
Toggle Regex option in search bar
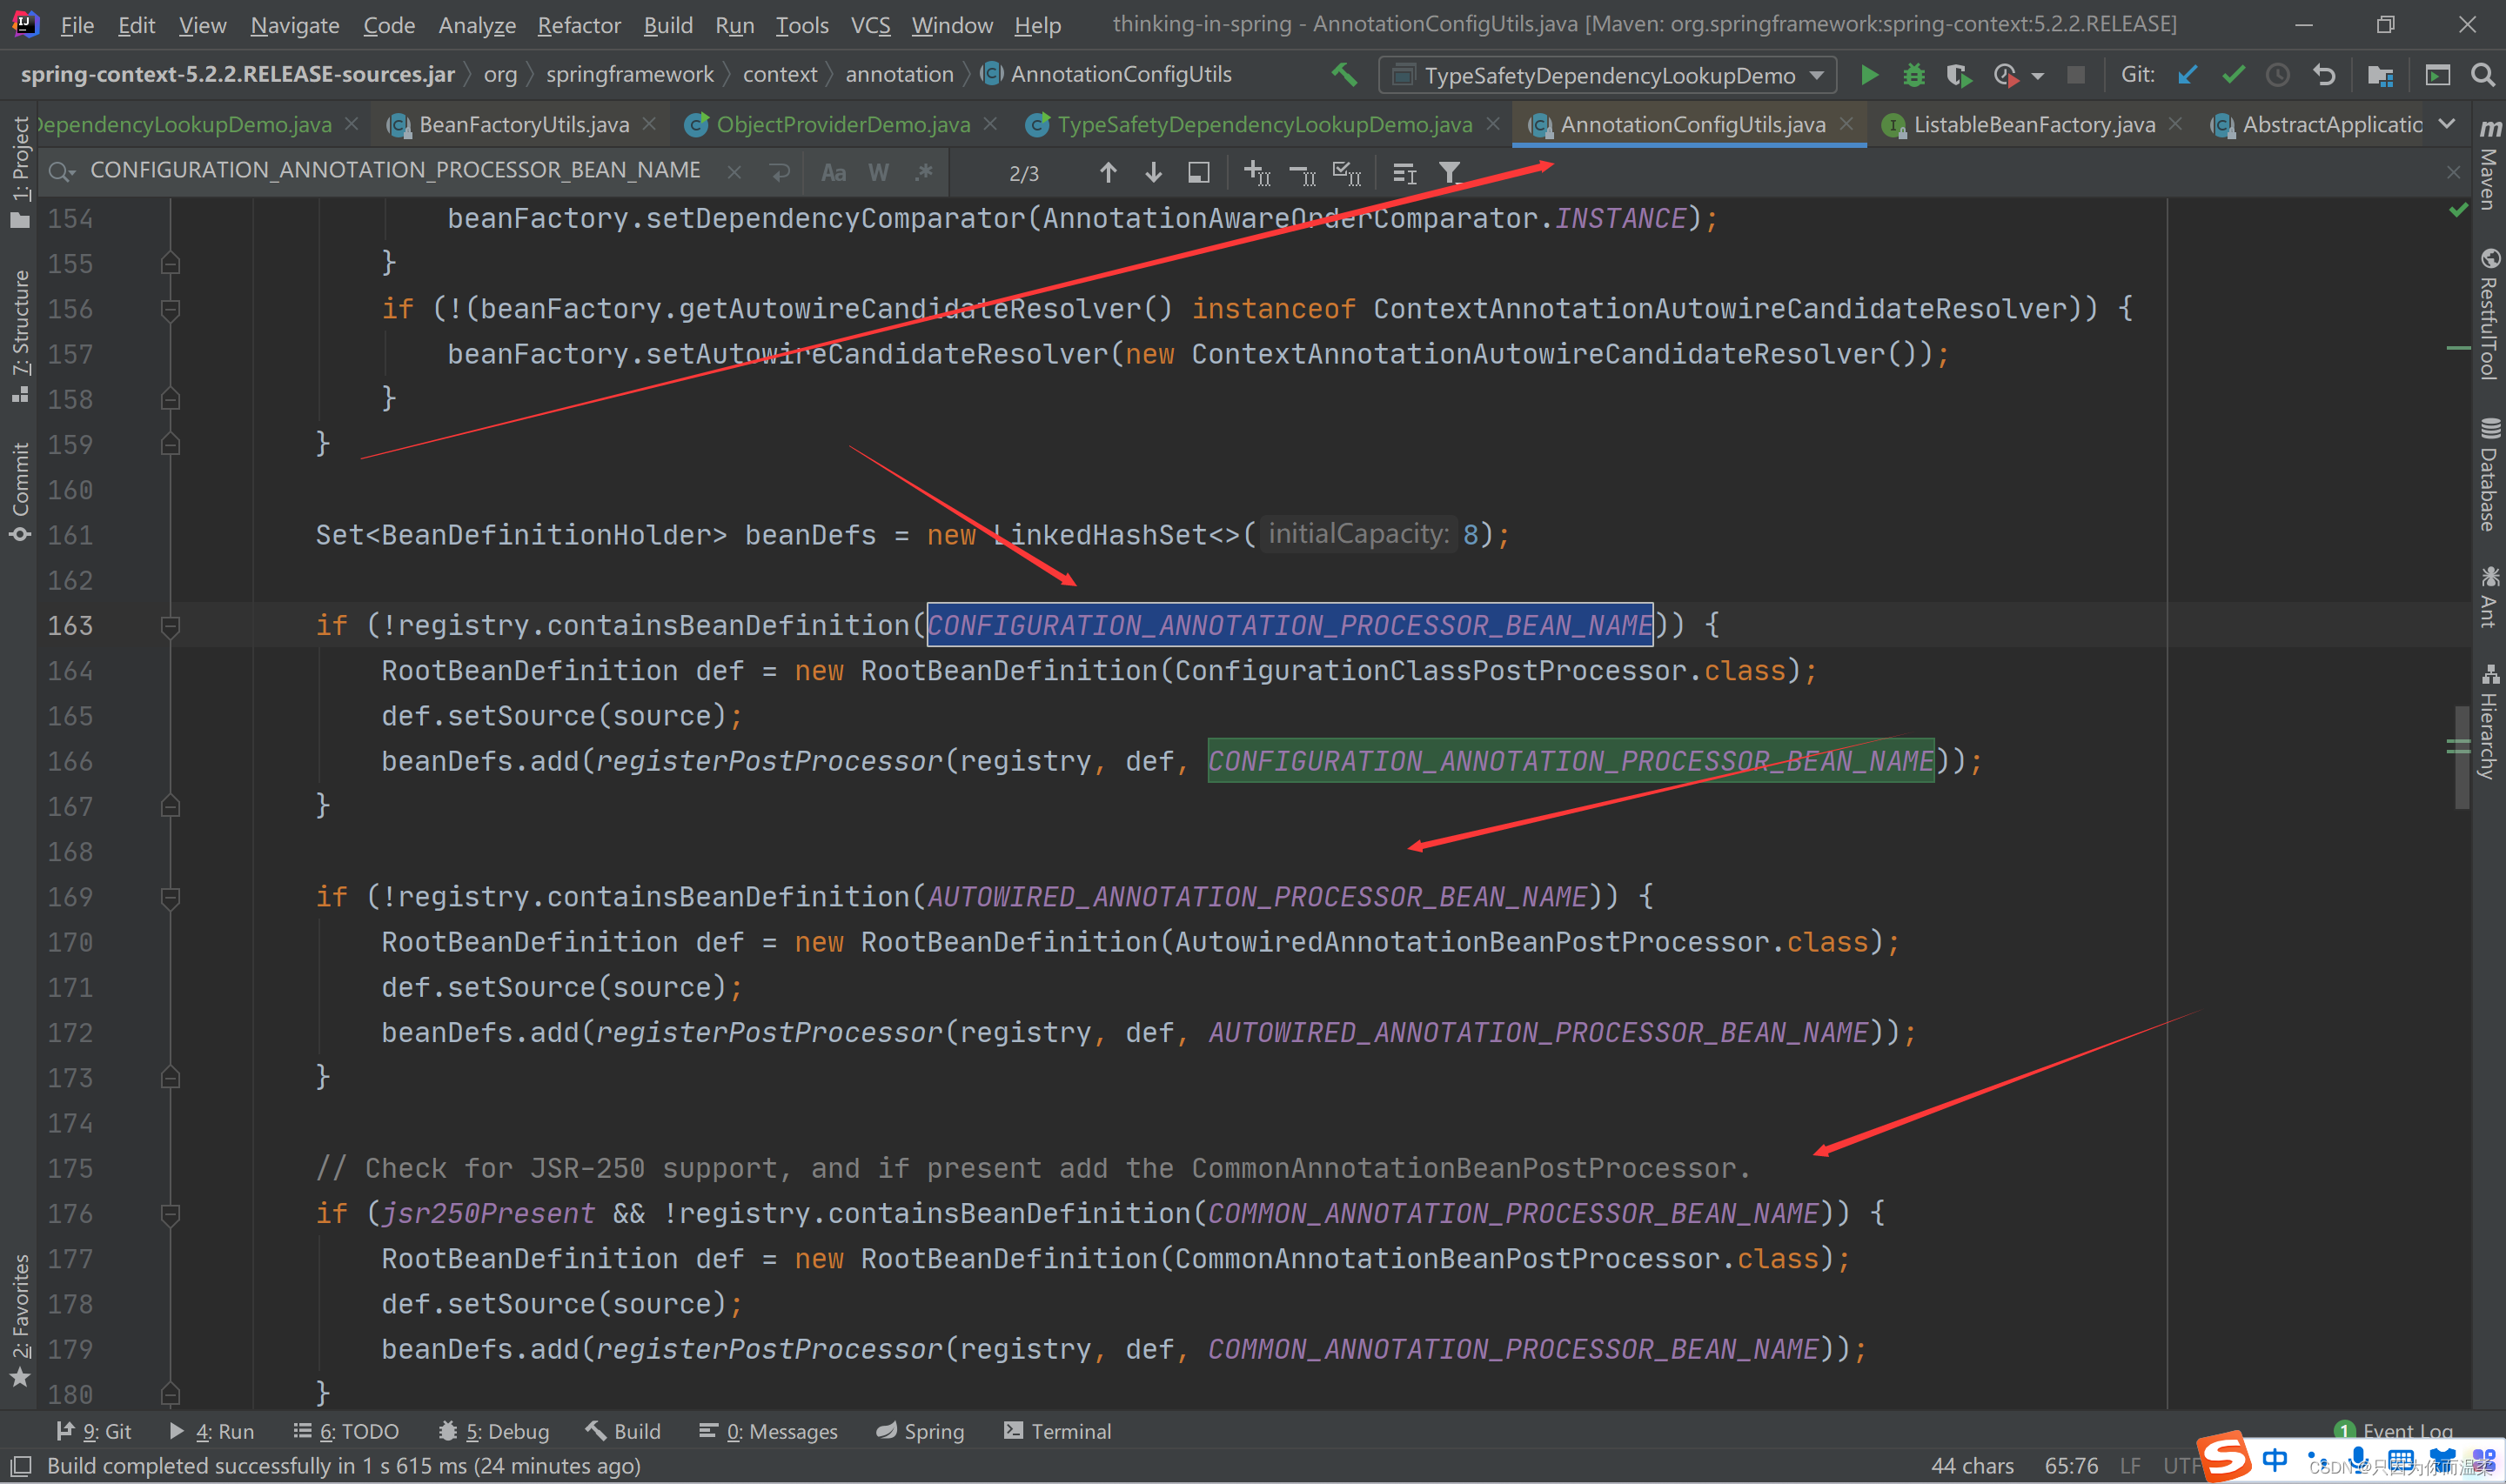pos(923,173)
